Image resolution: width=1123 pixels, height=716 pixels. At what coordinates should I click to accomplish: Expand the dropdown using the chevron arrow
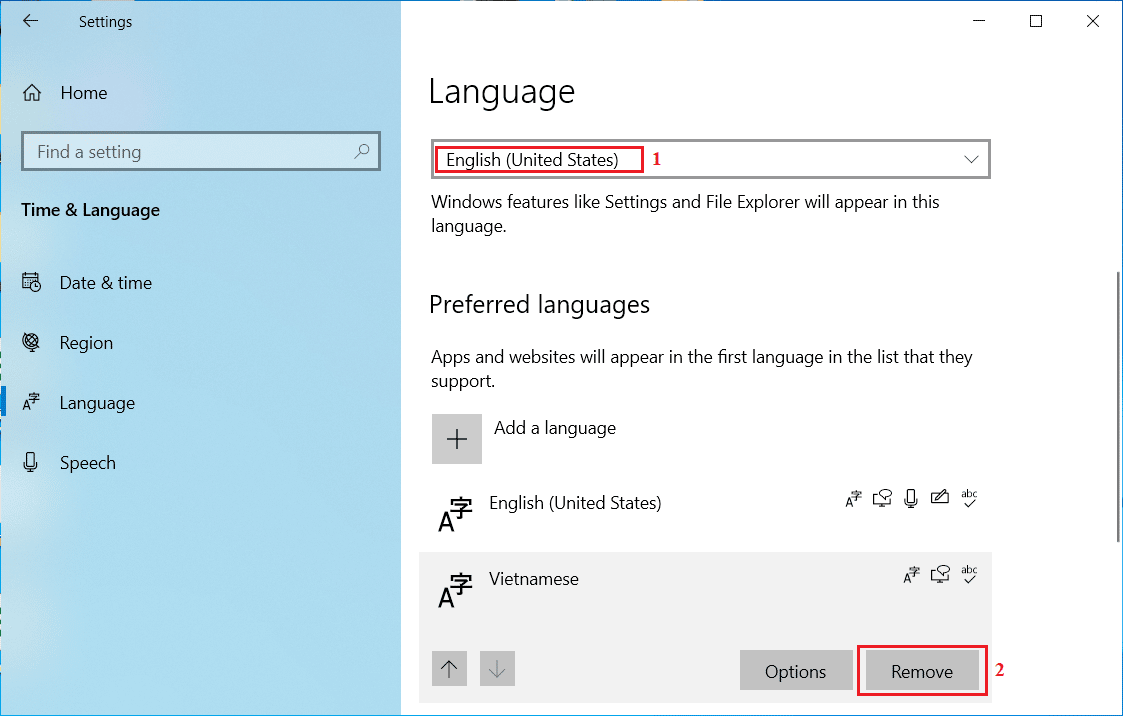click(x=970, y=159)
